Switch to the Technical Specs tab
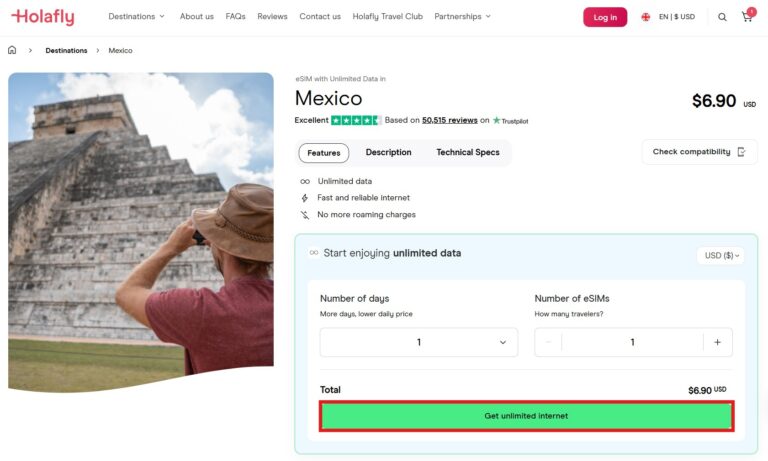This screenshot has height=461, width=768. [x=468, y=152]
